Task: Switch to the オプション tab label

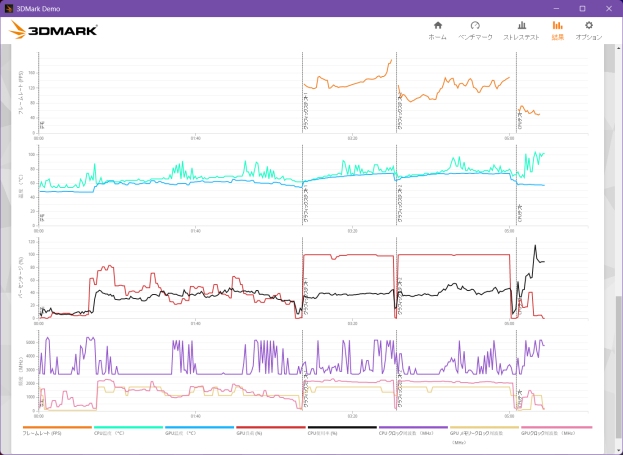Action: pyautogui.click(x=589, y=37)
